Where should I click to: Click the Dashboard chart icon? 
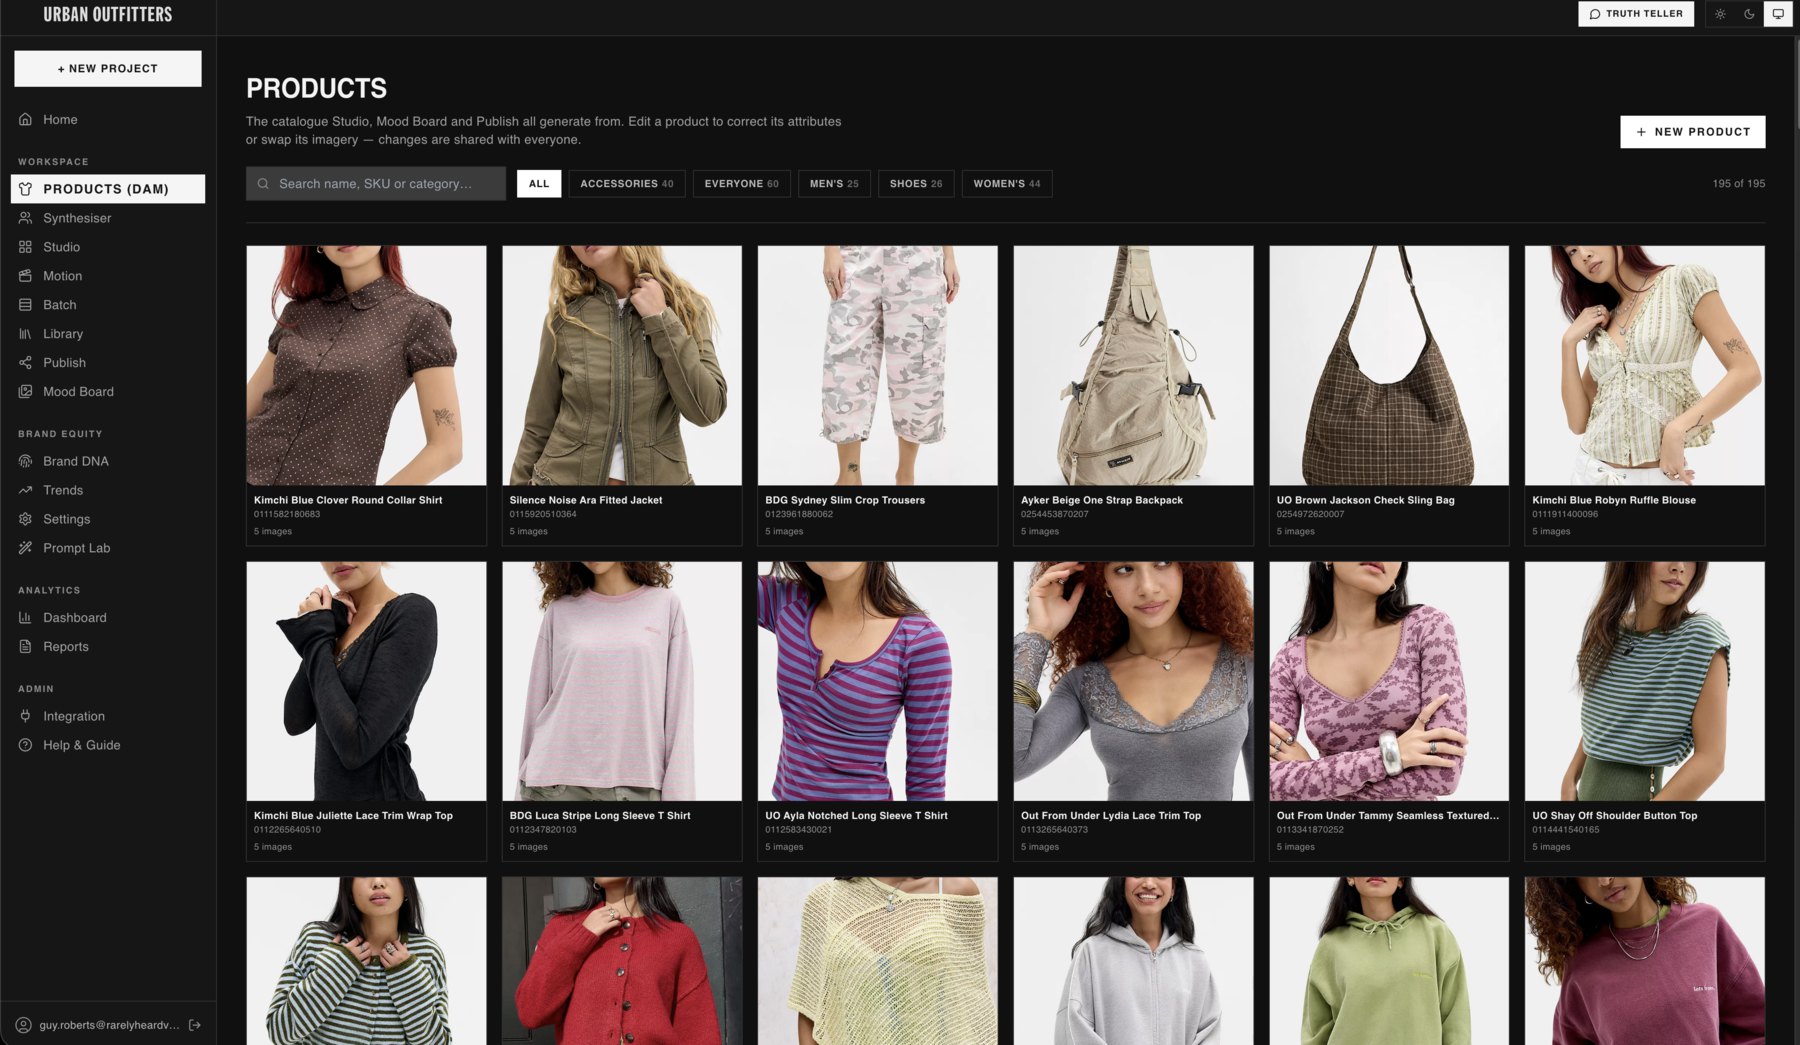pyautogui.click(x=25, y=617)
